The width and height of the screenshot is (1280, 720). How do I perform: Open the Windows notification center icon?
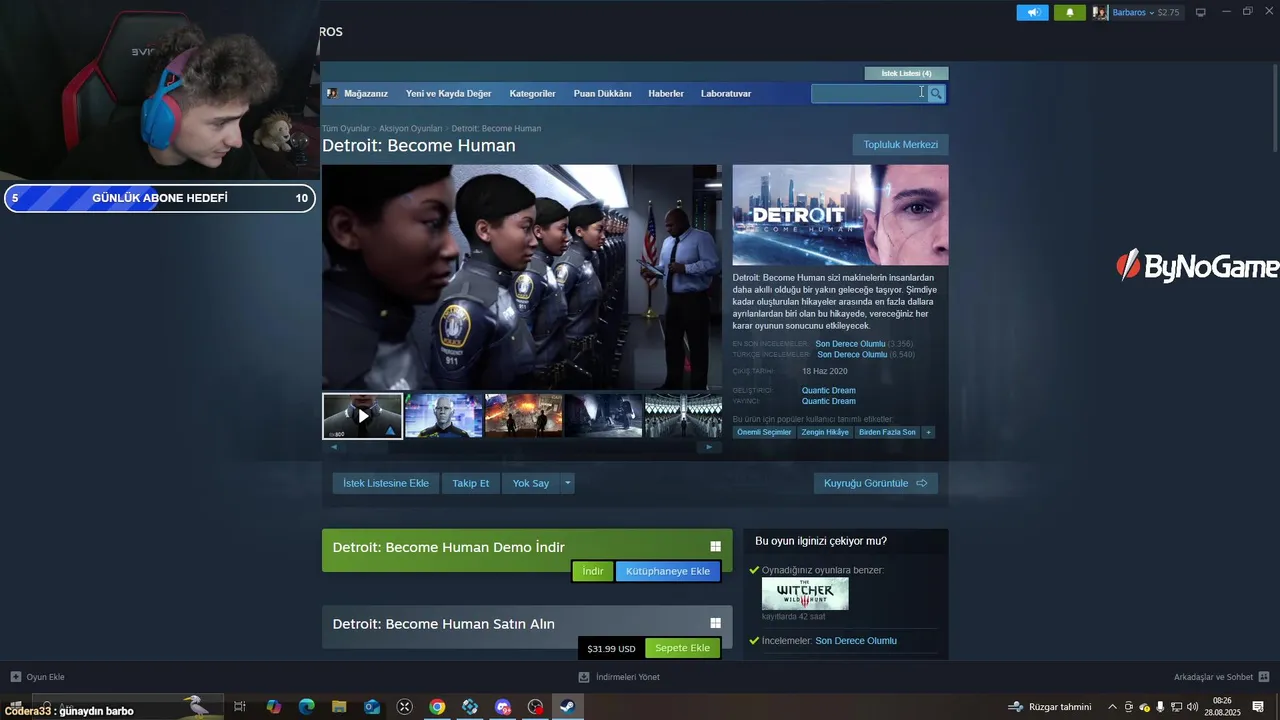coord(1258,707)
